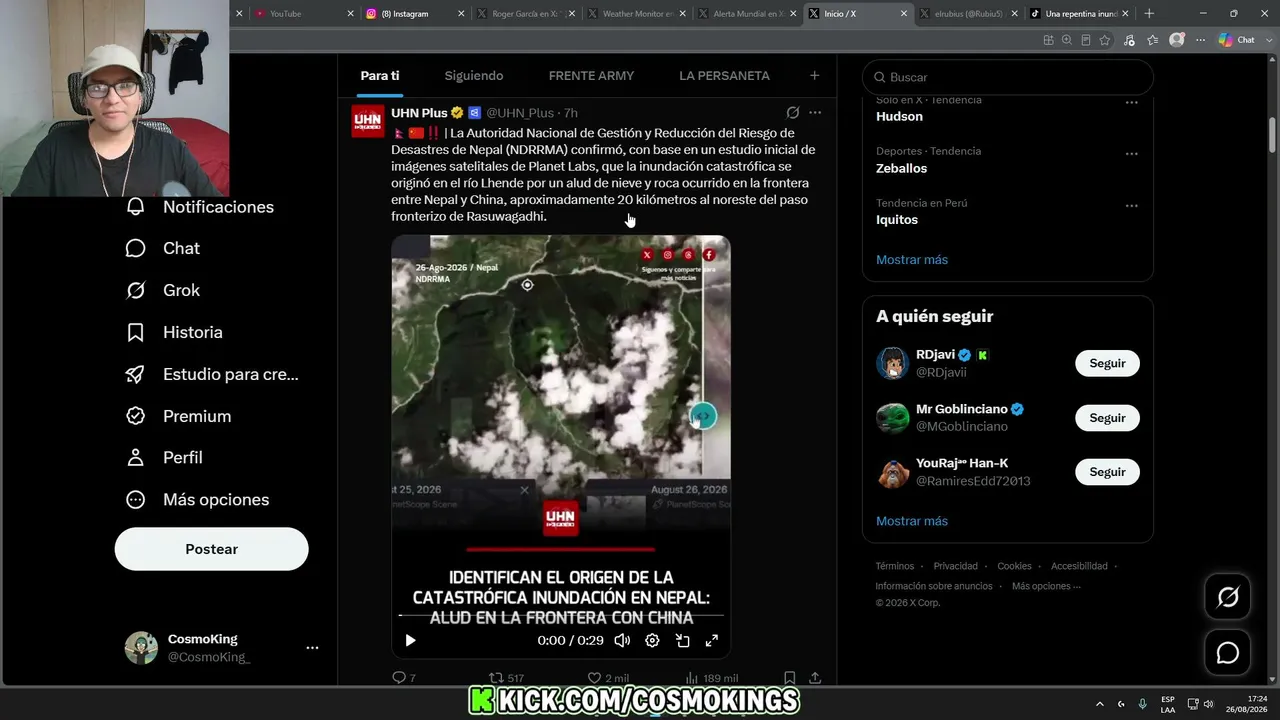Close the Inicio / X browser tab
Screen dimensions: 1280x720
(x=904, y=14)
